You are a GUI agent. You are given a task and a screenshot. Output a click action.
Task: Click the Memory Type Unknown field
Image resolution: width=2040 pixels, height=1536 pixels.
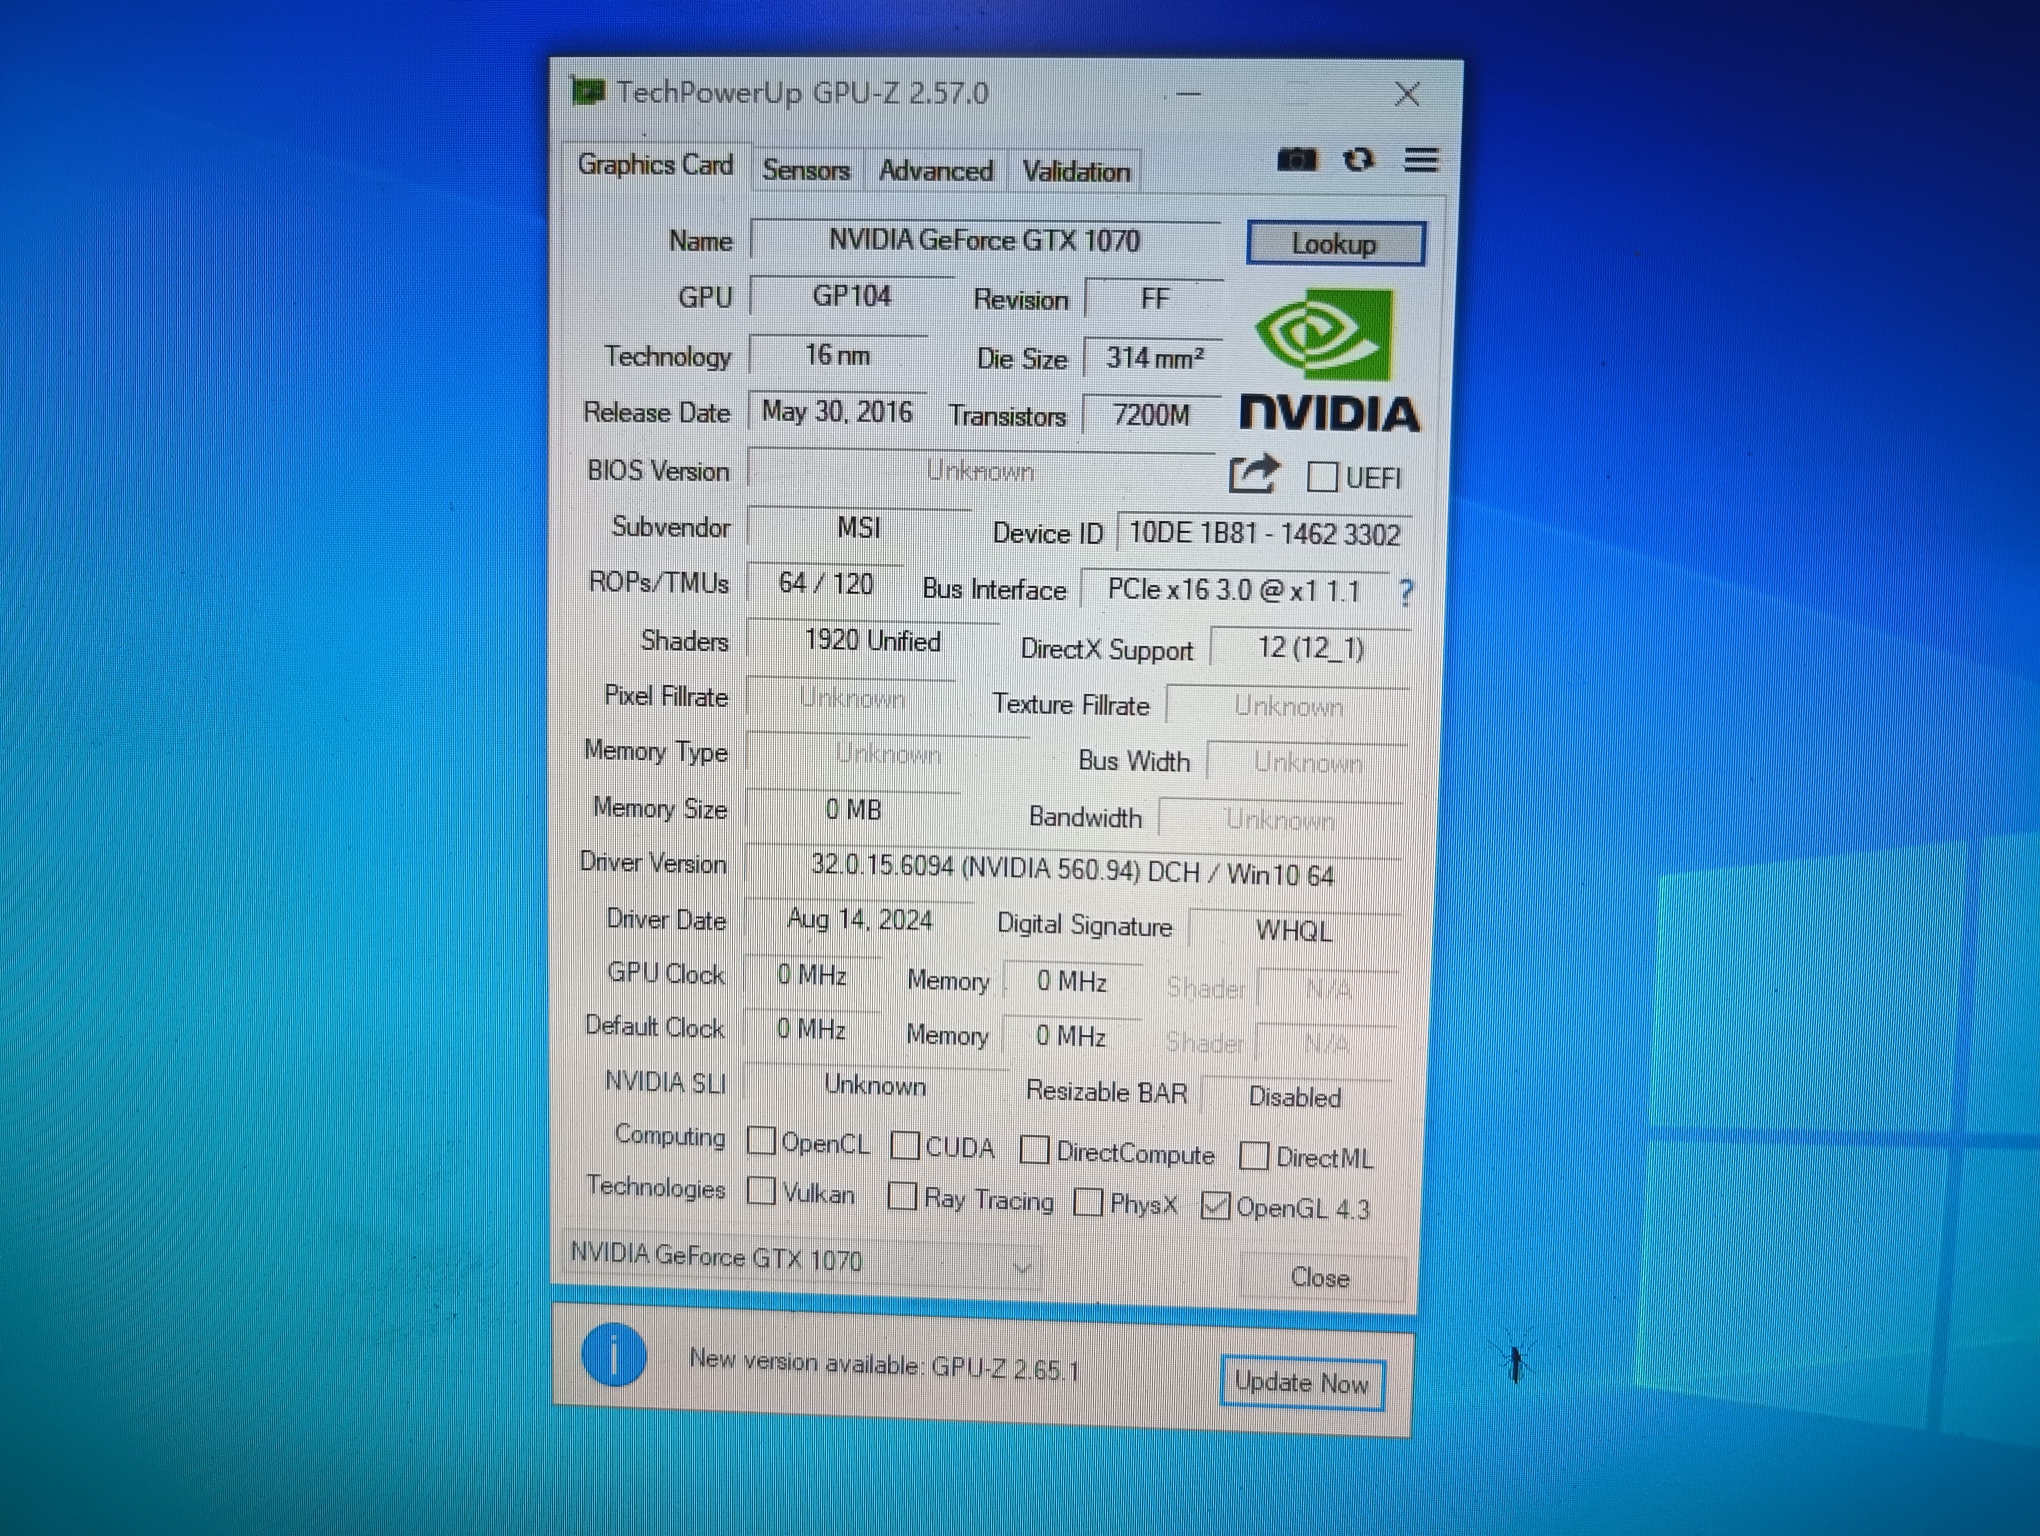tap(888, 754)
